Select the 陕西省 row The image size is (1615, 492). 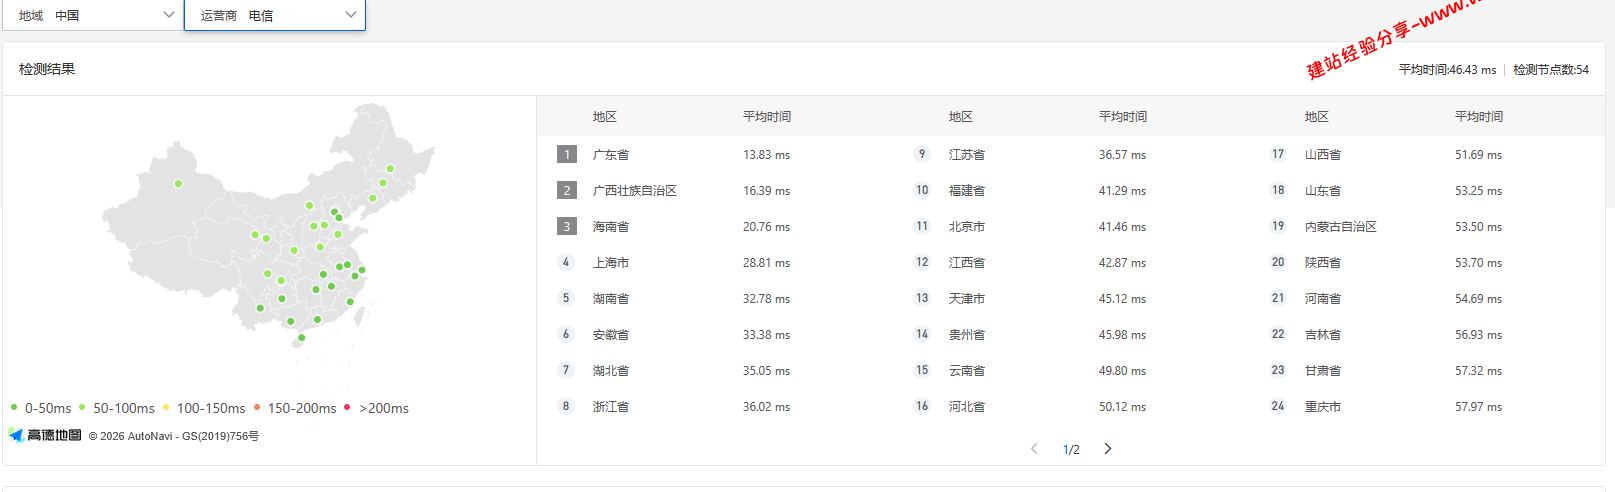click(1427, 262)
